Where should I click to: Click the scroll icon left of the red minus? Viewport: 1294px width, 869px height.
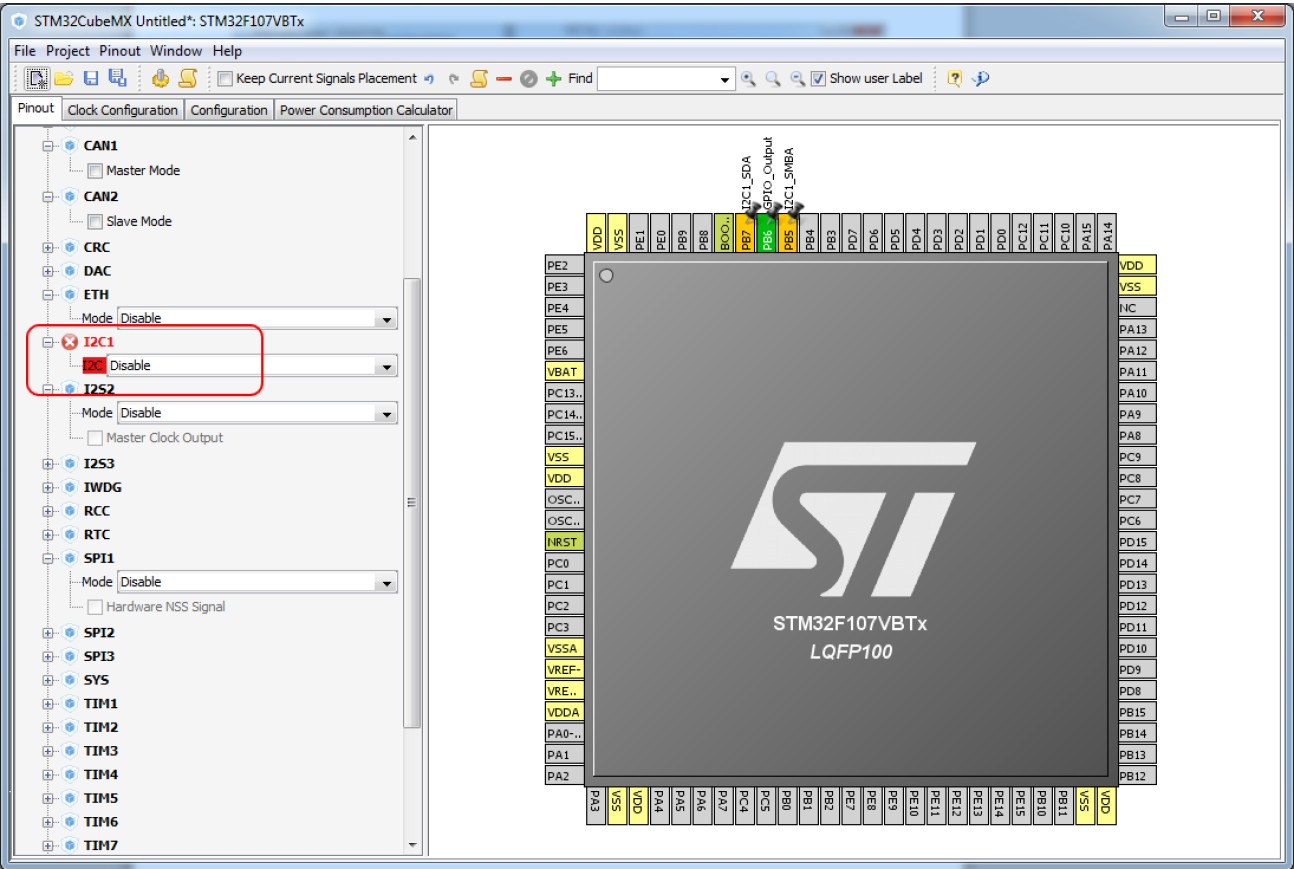pos(479,78)
